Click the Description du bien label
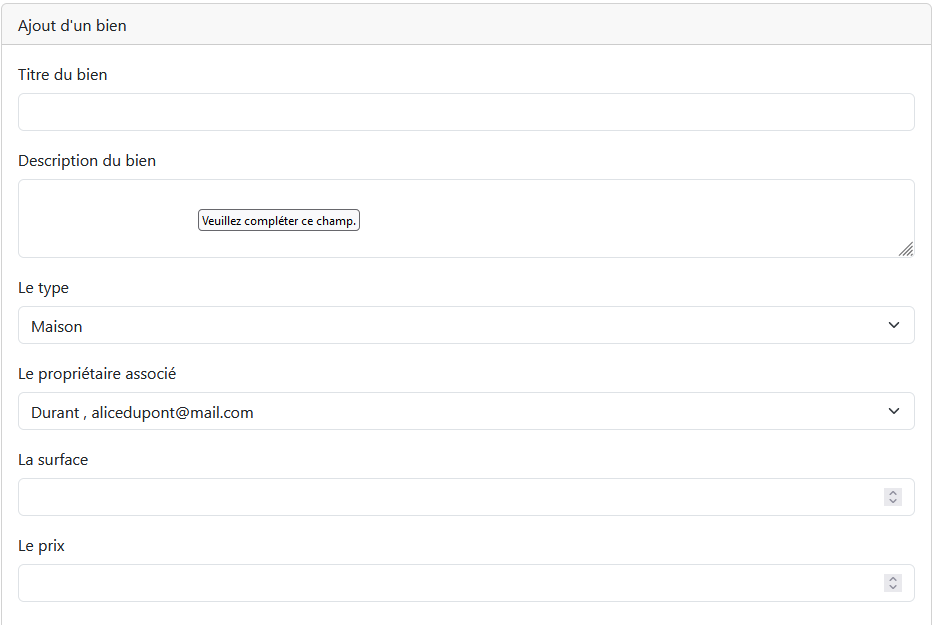This screenshot has width=935, height=625. tap(87, 160)
